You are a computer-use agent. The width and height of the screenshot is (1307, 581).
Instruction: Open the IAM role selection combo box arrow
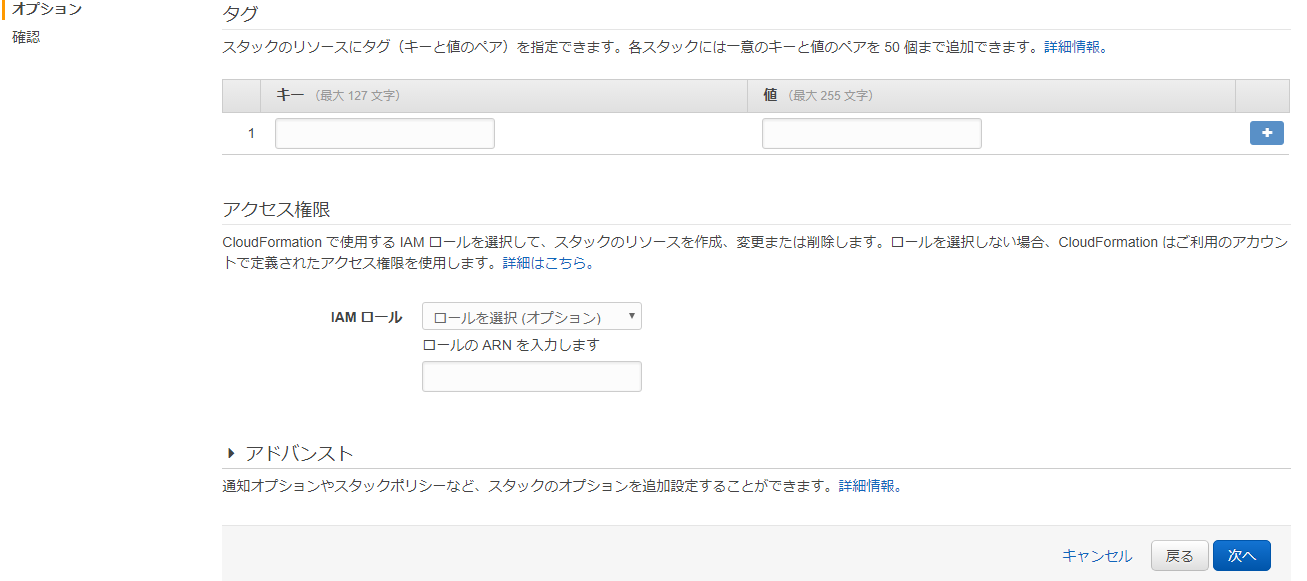coord(632,315)
